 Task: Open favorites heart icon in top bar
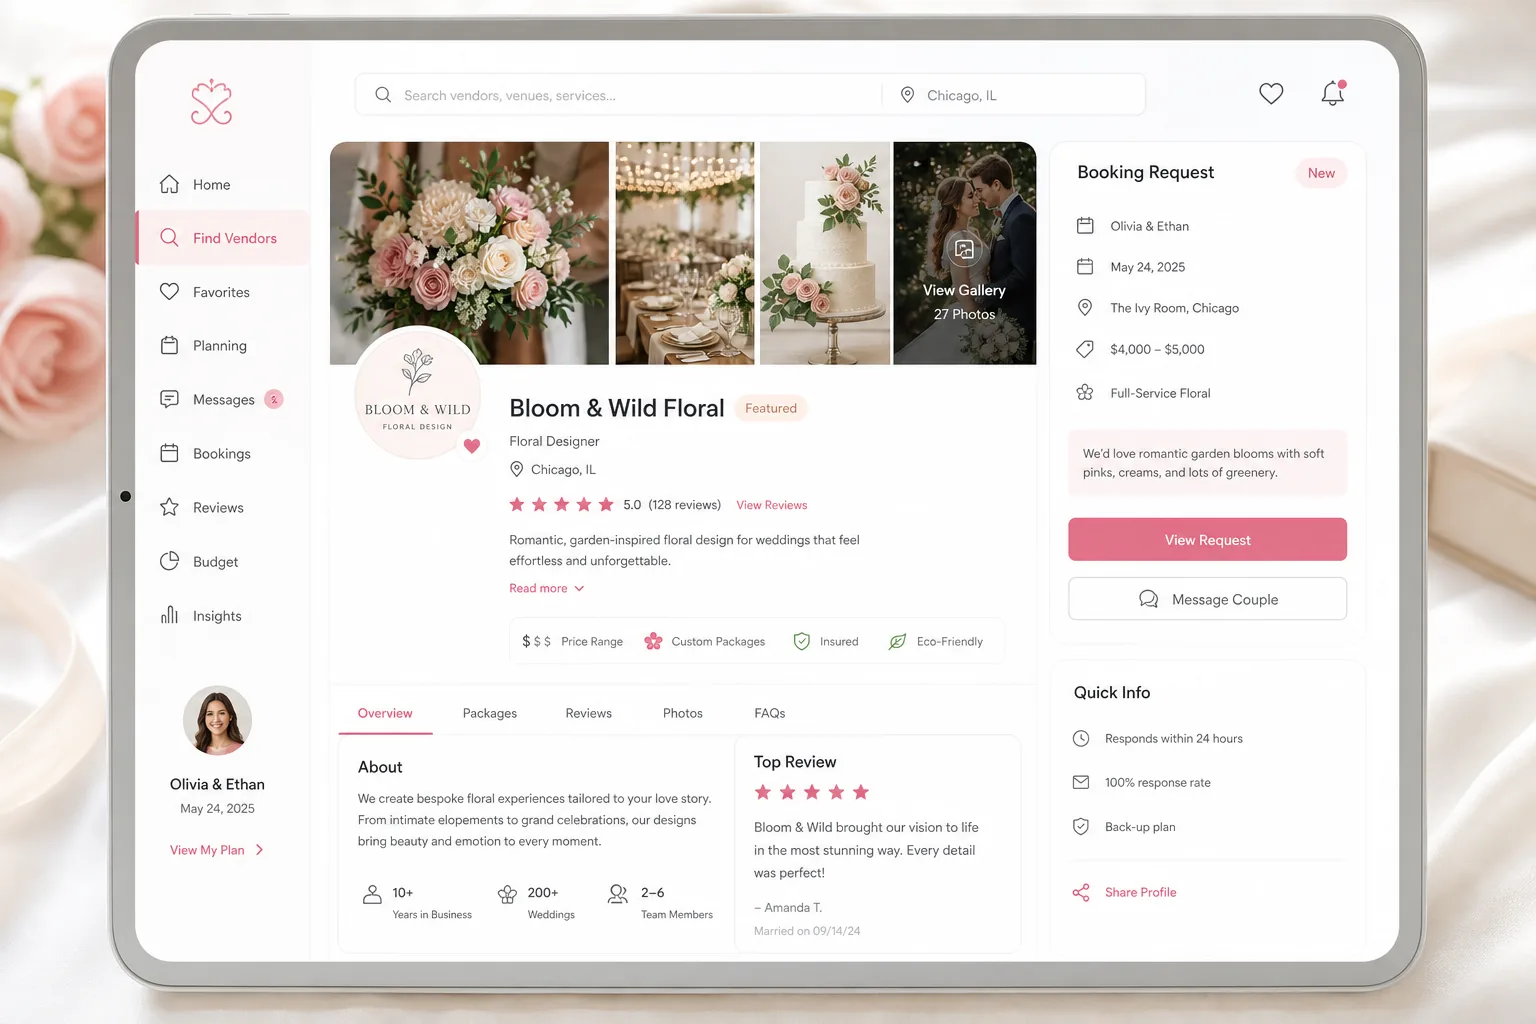pyautogui.click(x=1271, y=94)
